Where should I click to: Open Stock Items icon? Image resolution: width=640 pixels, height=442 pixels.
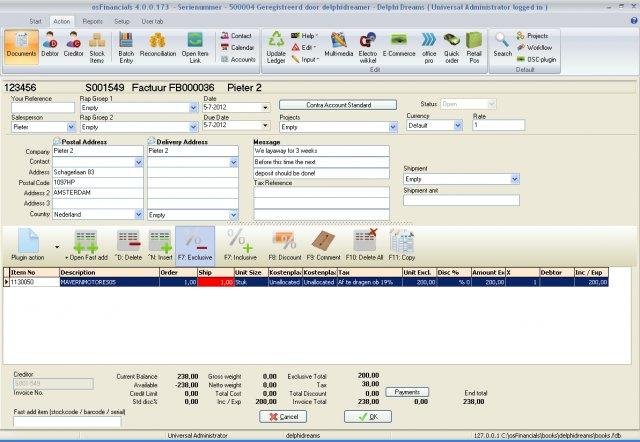click(97, 47)
